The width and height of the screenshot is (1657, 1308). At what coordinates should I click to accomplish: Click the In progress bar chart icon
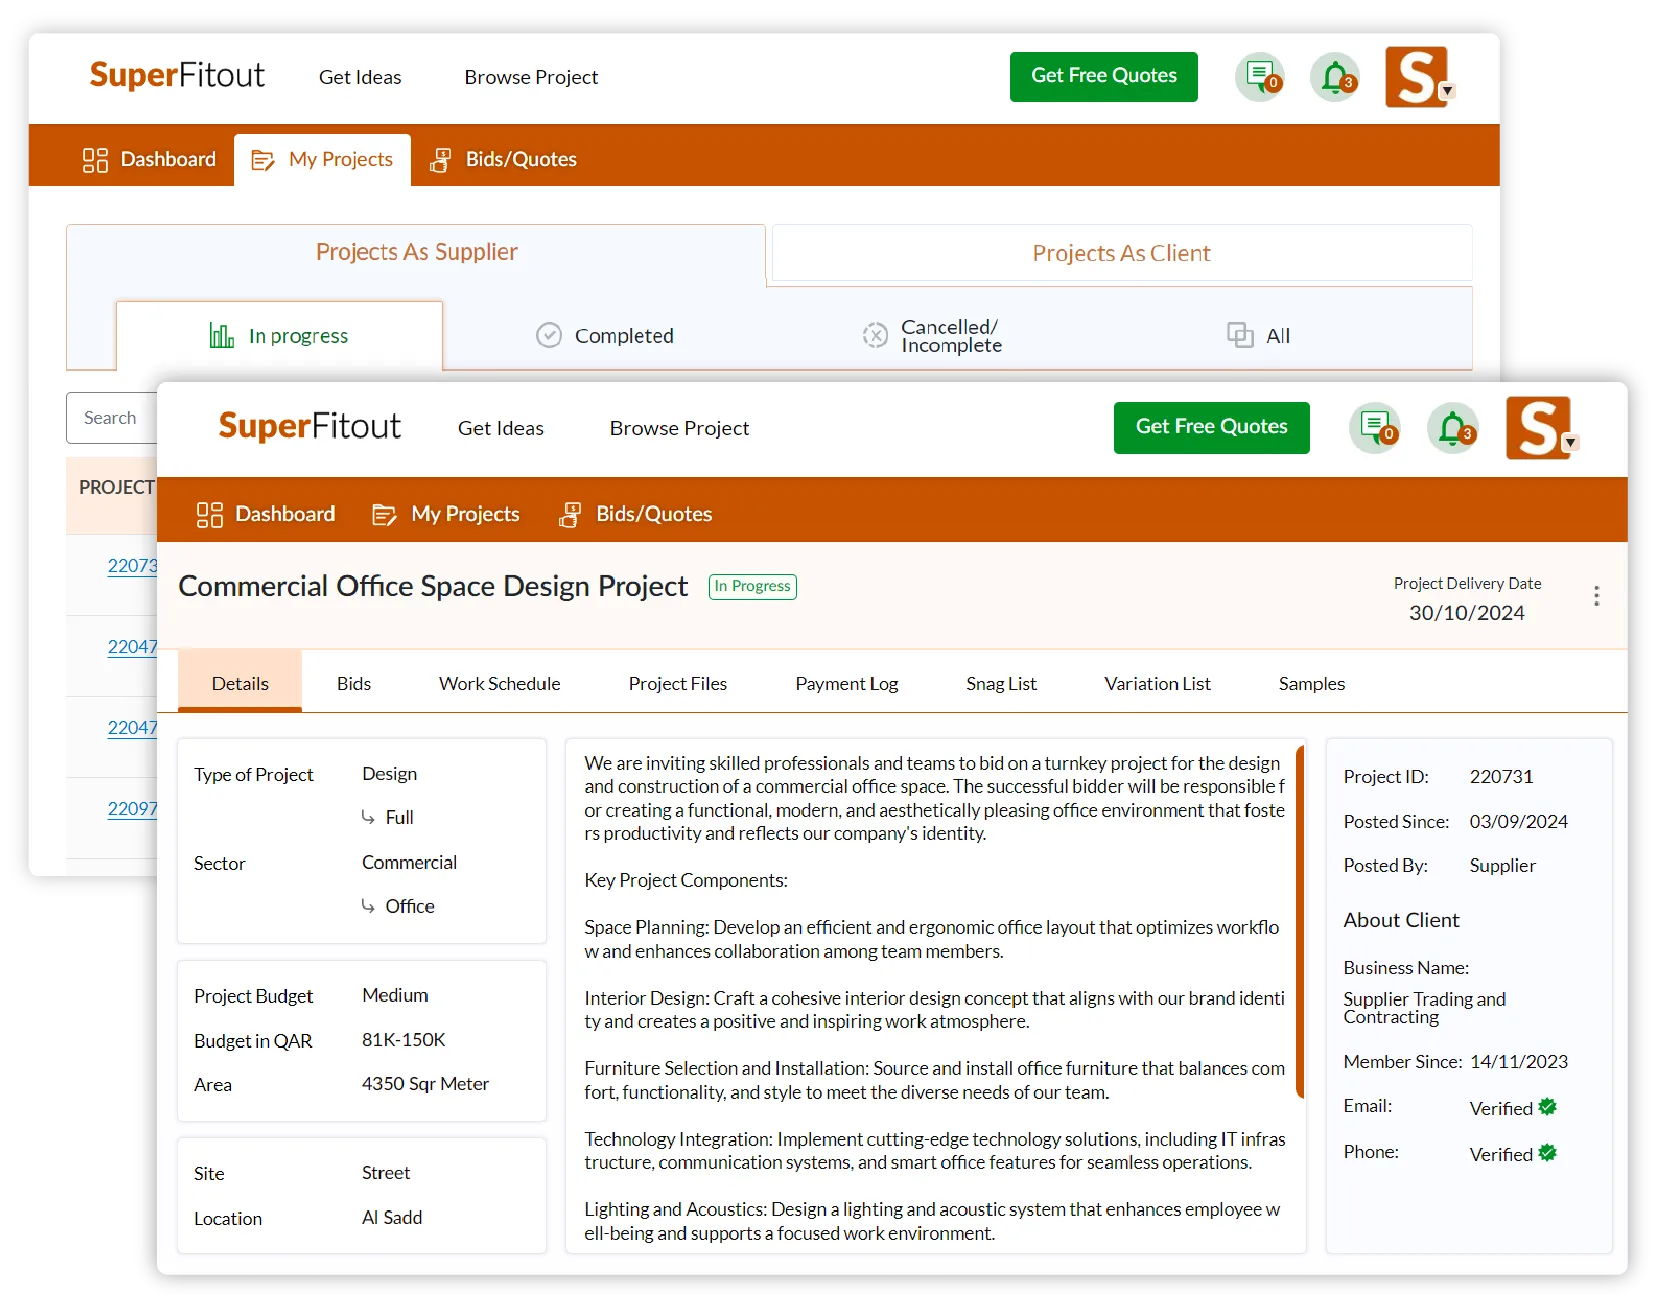pos(222,335)
